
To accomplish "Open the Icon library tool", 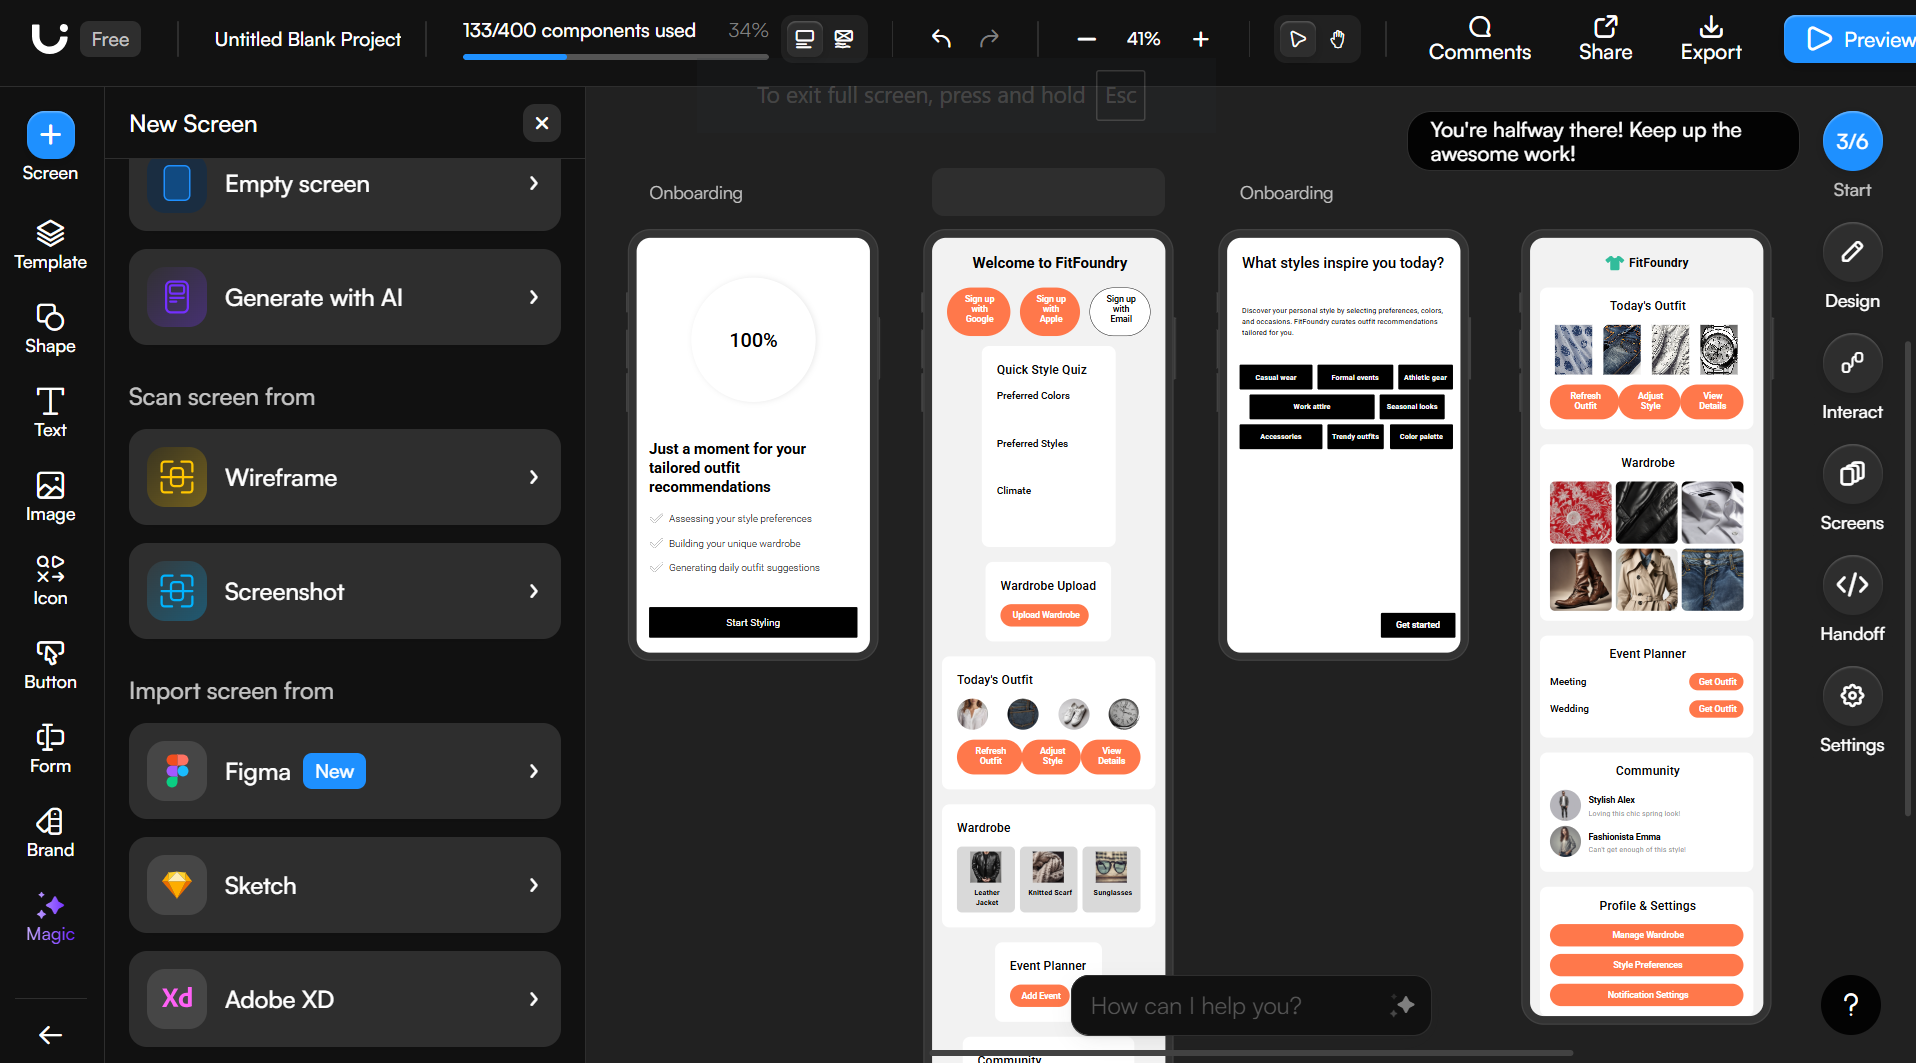I will pos(50,581).
